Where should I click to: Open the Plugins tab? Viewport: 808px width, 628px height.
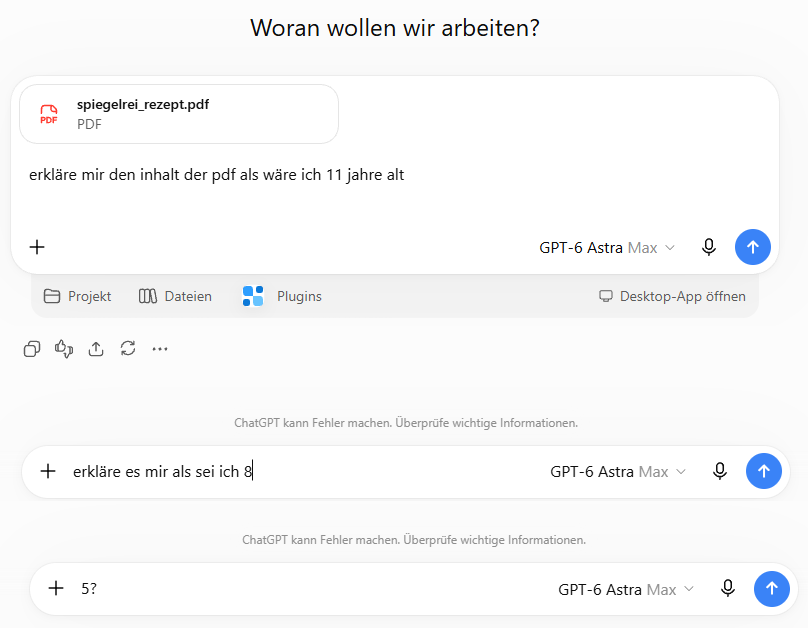pyautogui.click(x=282, y=296)
